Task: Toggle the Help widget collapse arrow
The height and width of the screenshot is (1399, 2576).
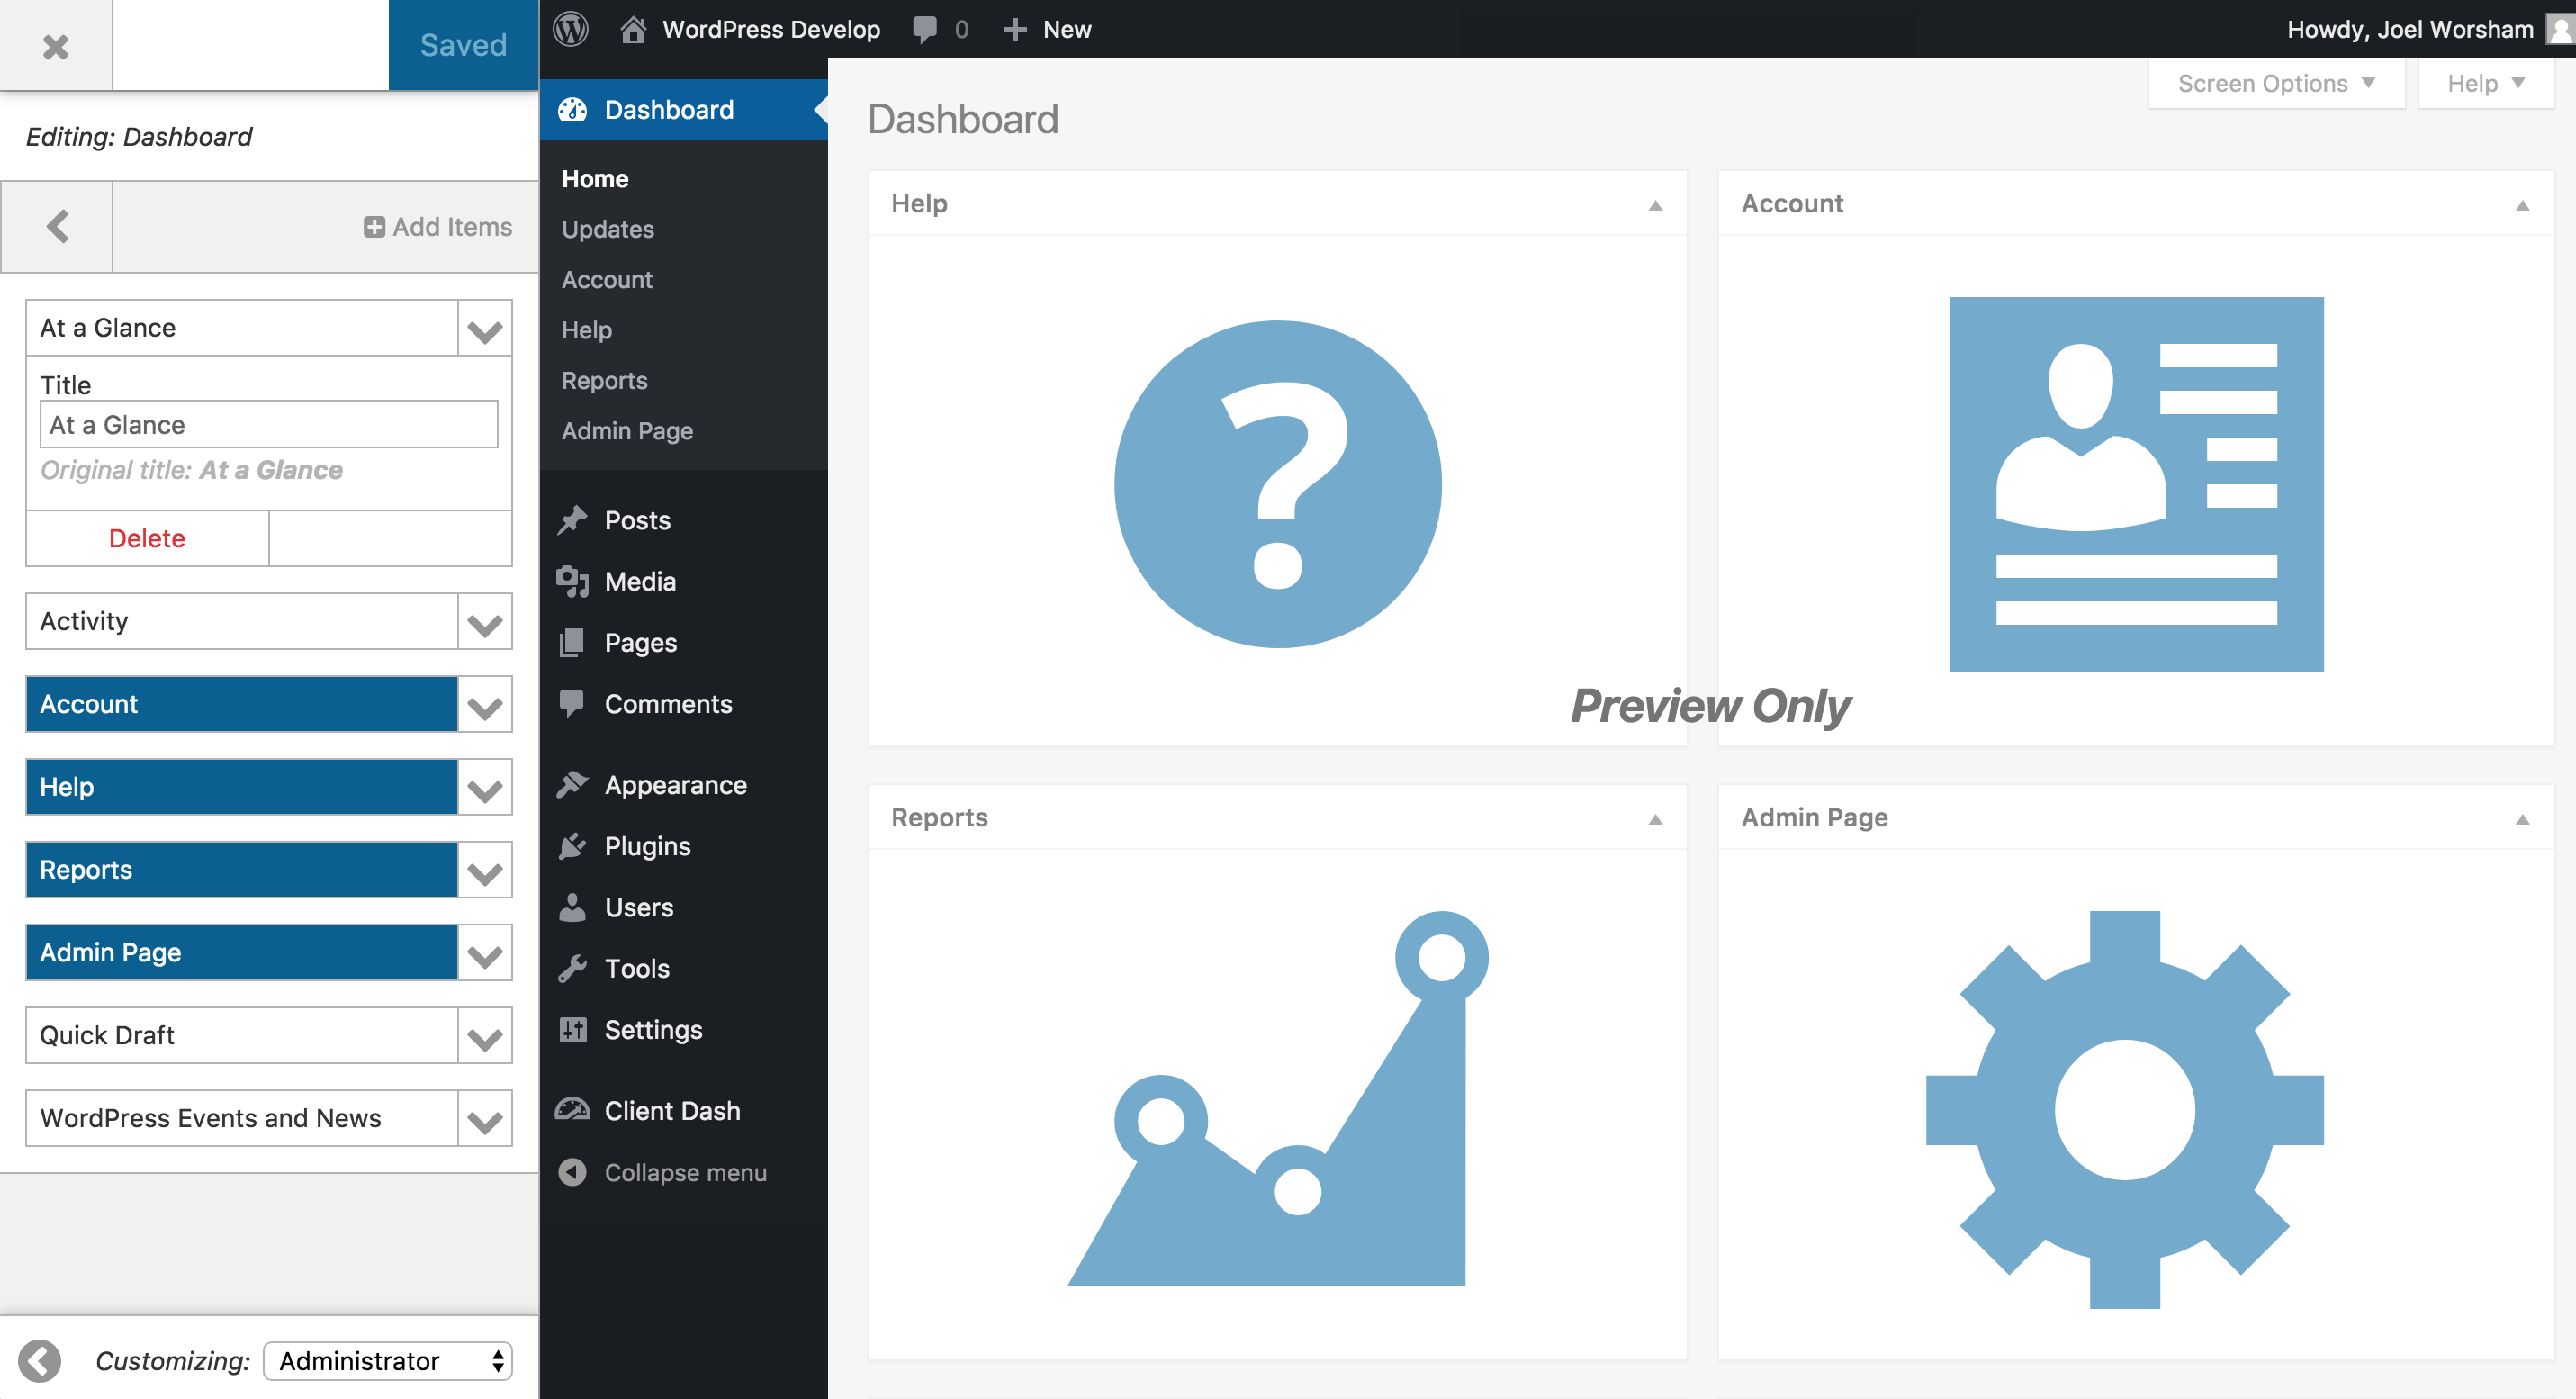Action: pyautogui.click(x=1655, y=205)
